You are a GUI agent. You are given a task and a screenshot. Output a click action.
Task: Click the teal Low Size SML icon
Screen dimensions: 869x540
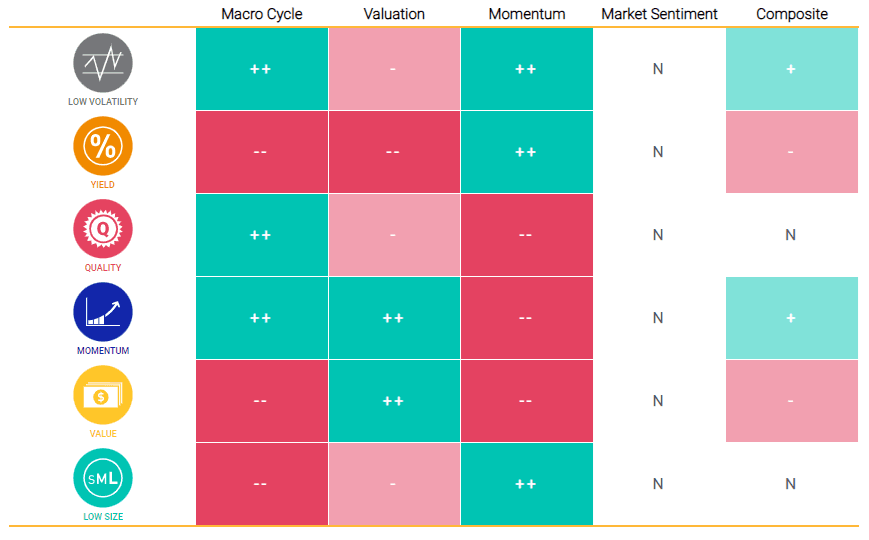[103, 478]
